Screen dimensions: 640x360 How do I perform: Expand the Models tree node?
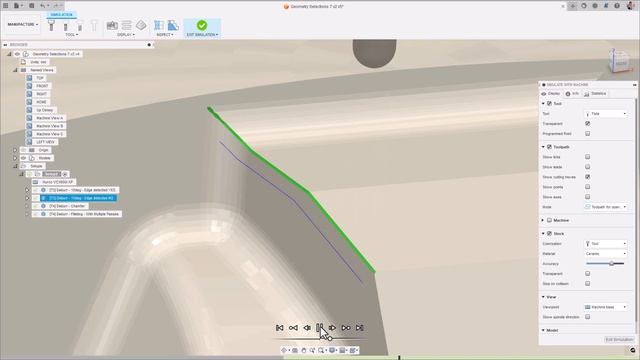pos(15,158)
